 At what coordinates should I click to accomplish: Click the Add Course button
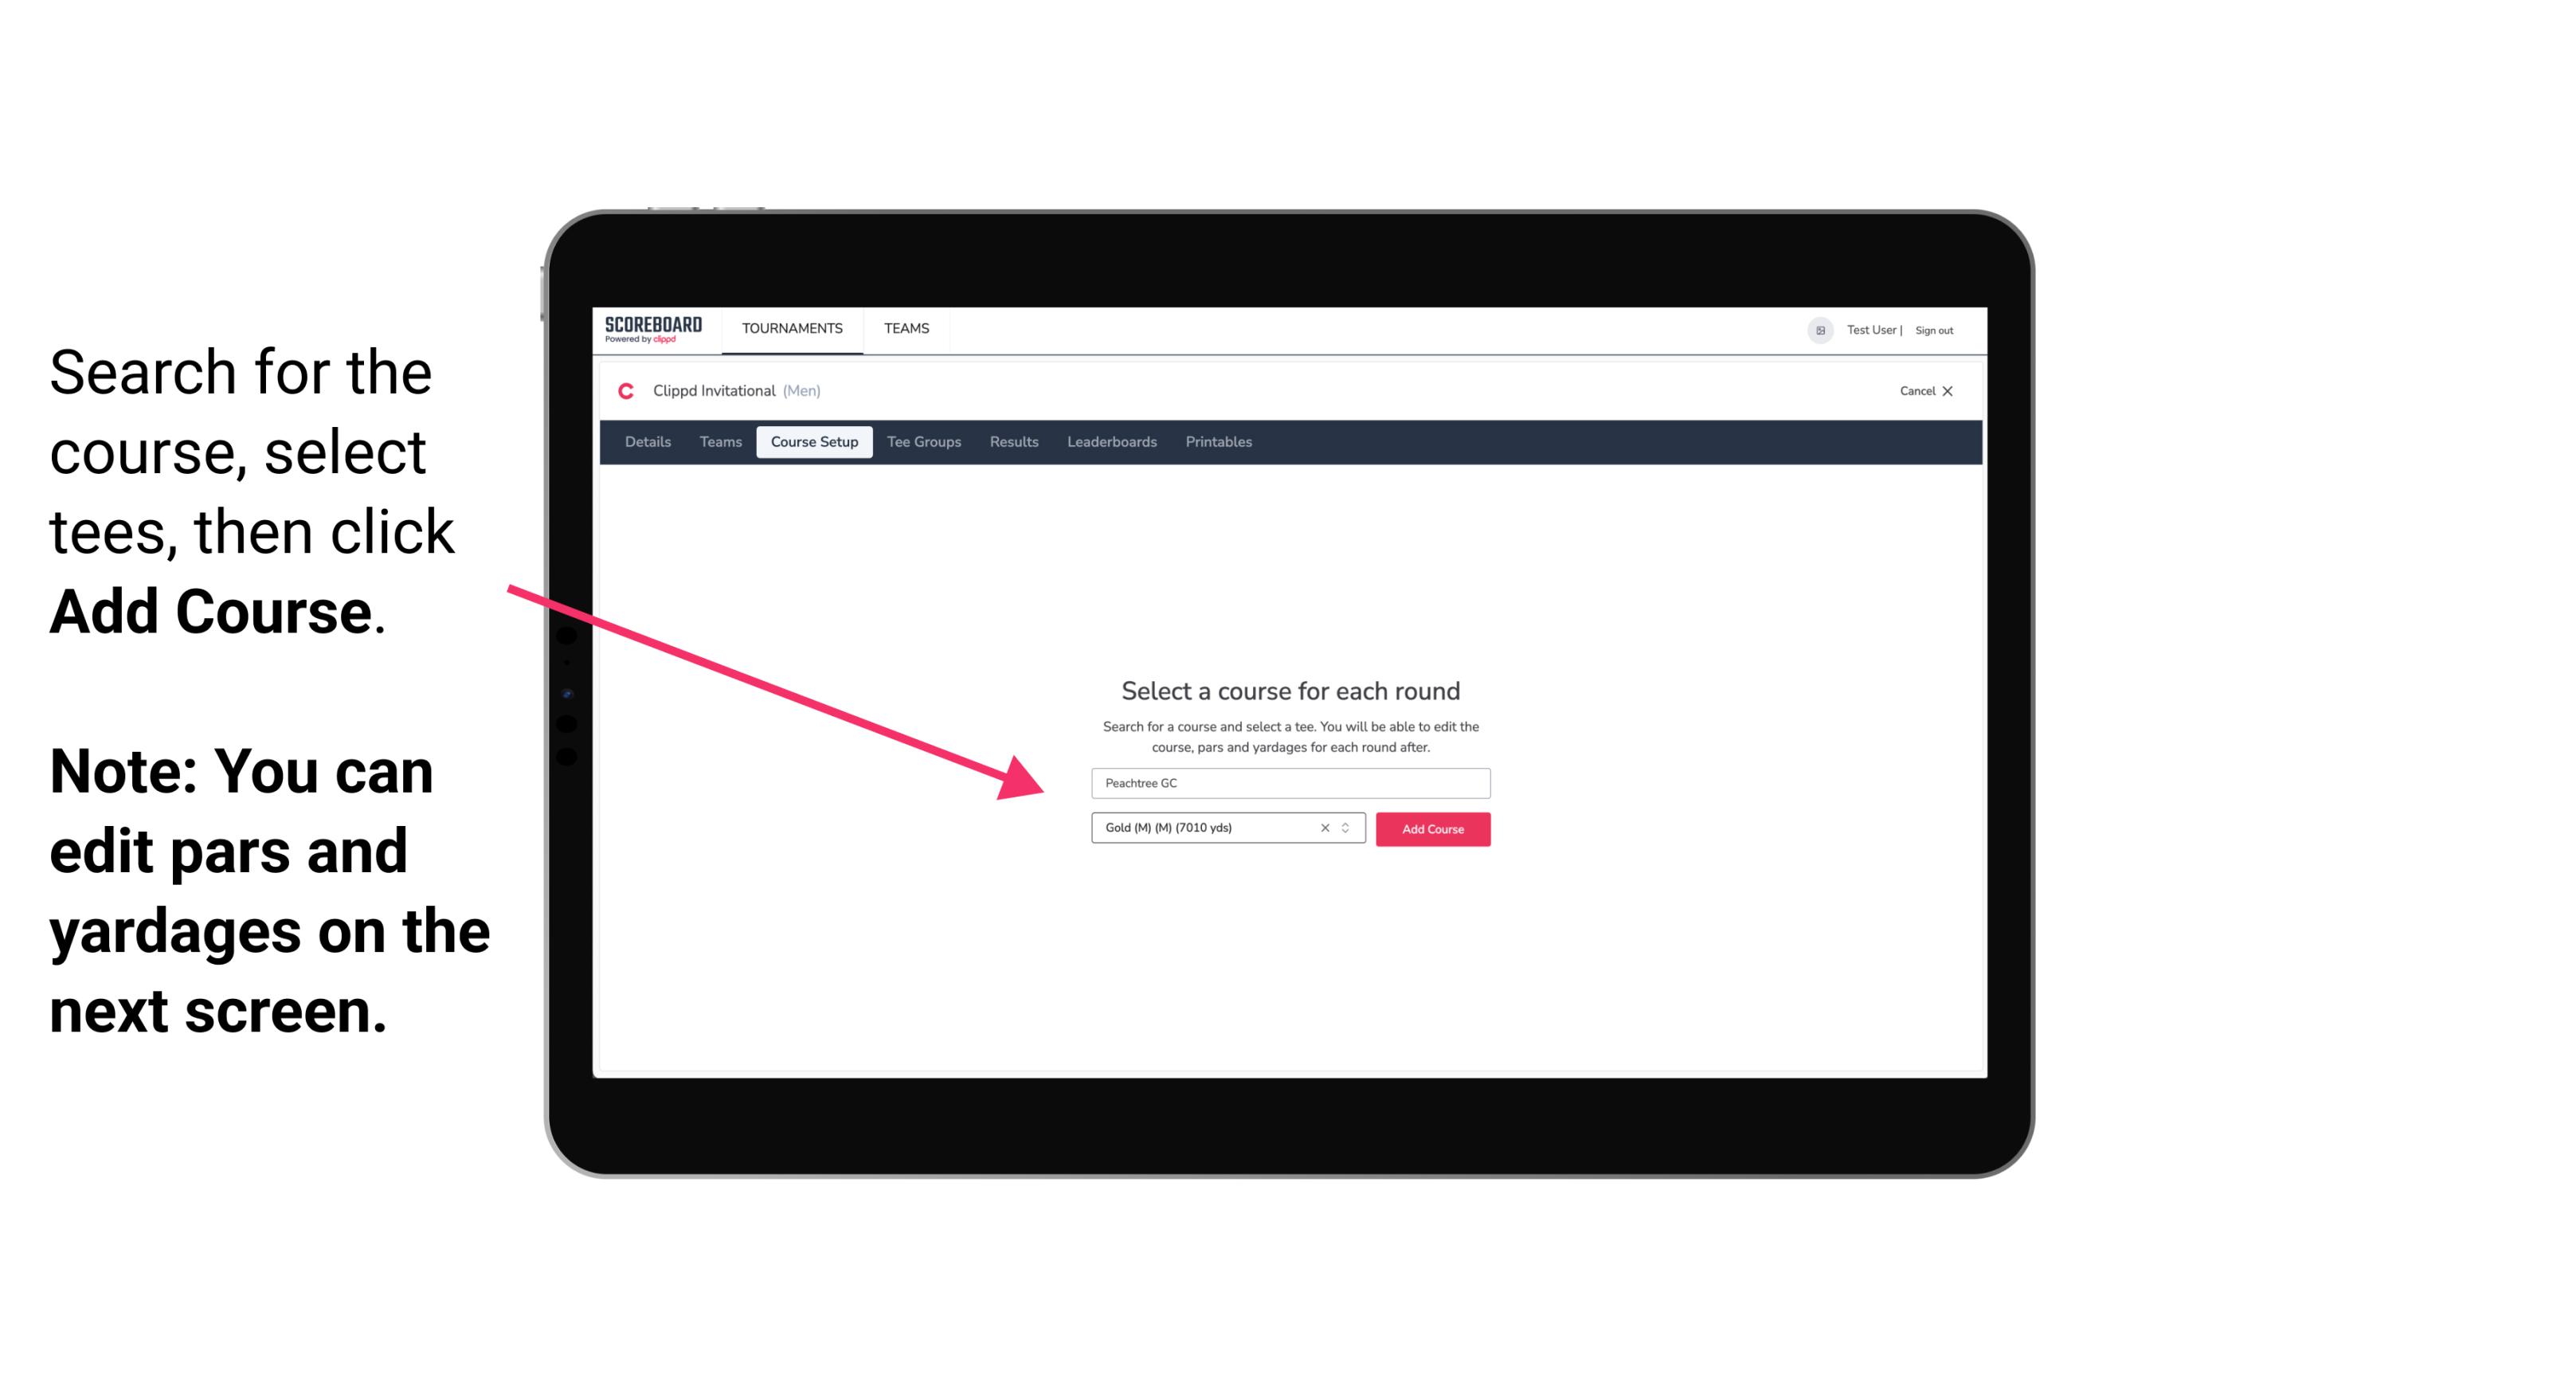1431,828
